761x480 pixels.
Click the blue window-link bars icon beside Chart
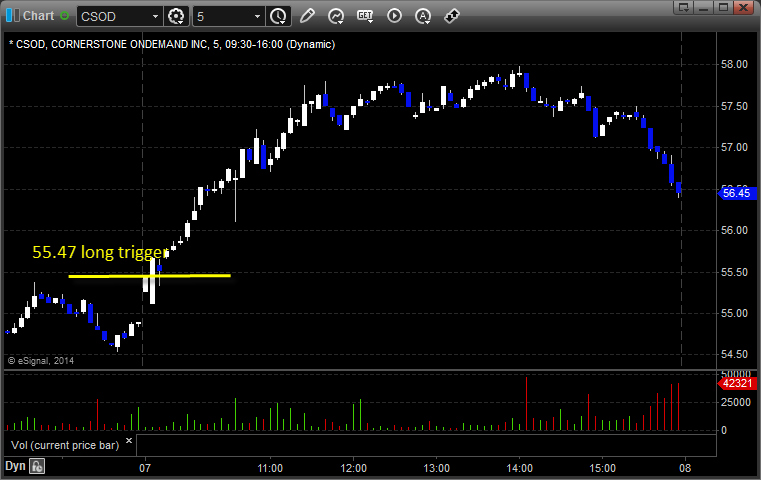pyautogui.click(x=13, y=16)
